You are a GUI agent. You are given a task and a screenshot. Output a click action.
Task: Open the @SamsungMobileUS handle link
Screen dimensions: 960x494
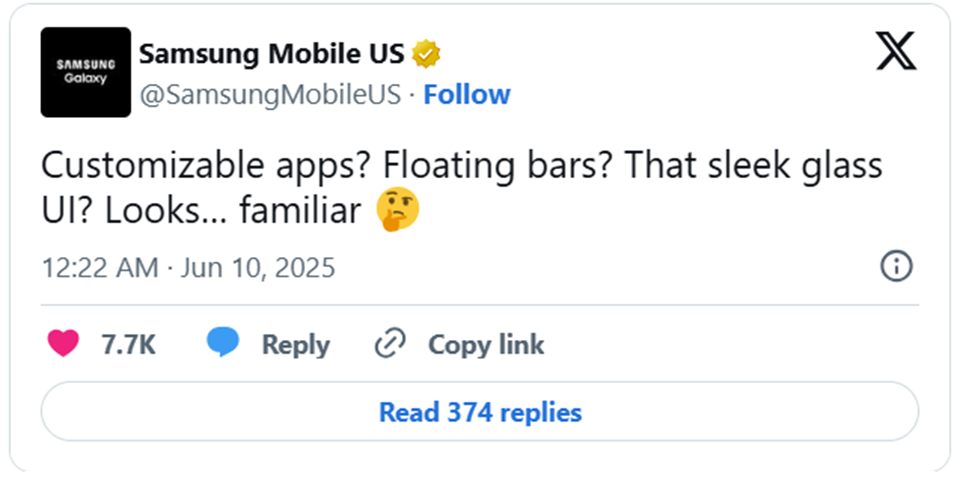[x=270, y=95]
